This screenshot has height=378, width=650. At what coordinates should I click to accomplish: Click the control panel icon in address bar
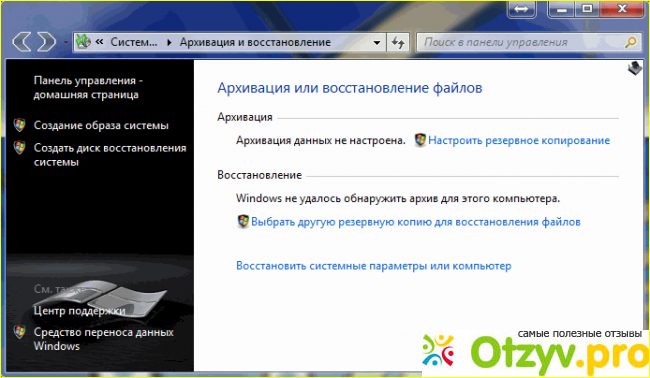tap(84, 42)
